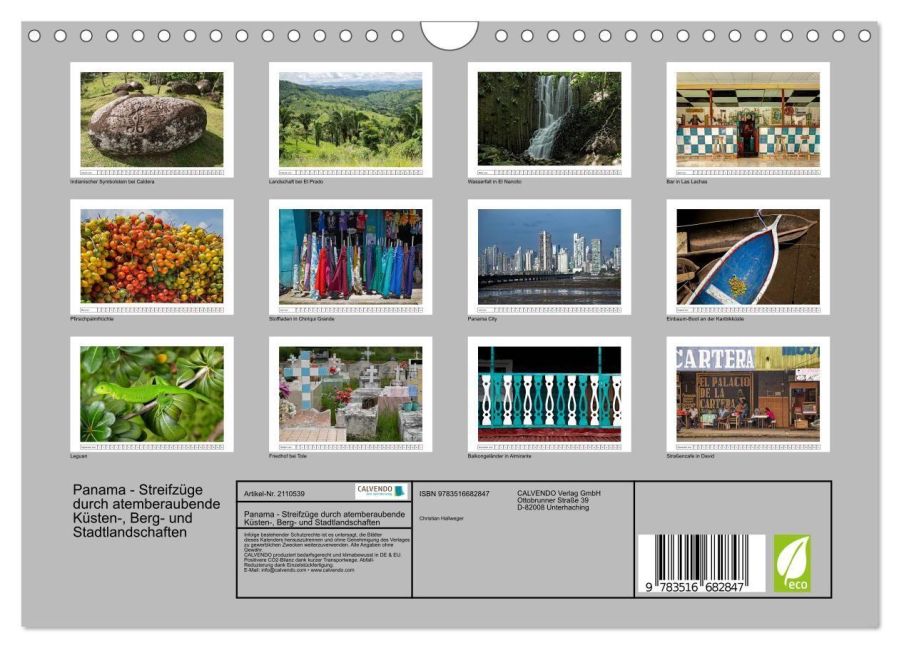Open the blue dugout boat photo
Image resolution: width=899 pixels, height=648 pixels.
point(748,257)
